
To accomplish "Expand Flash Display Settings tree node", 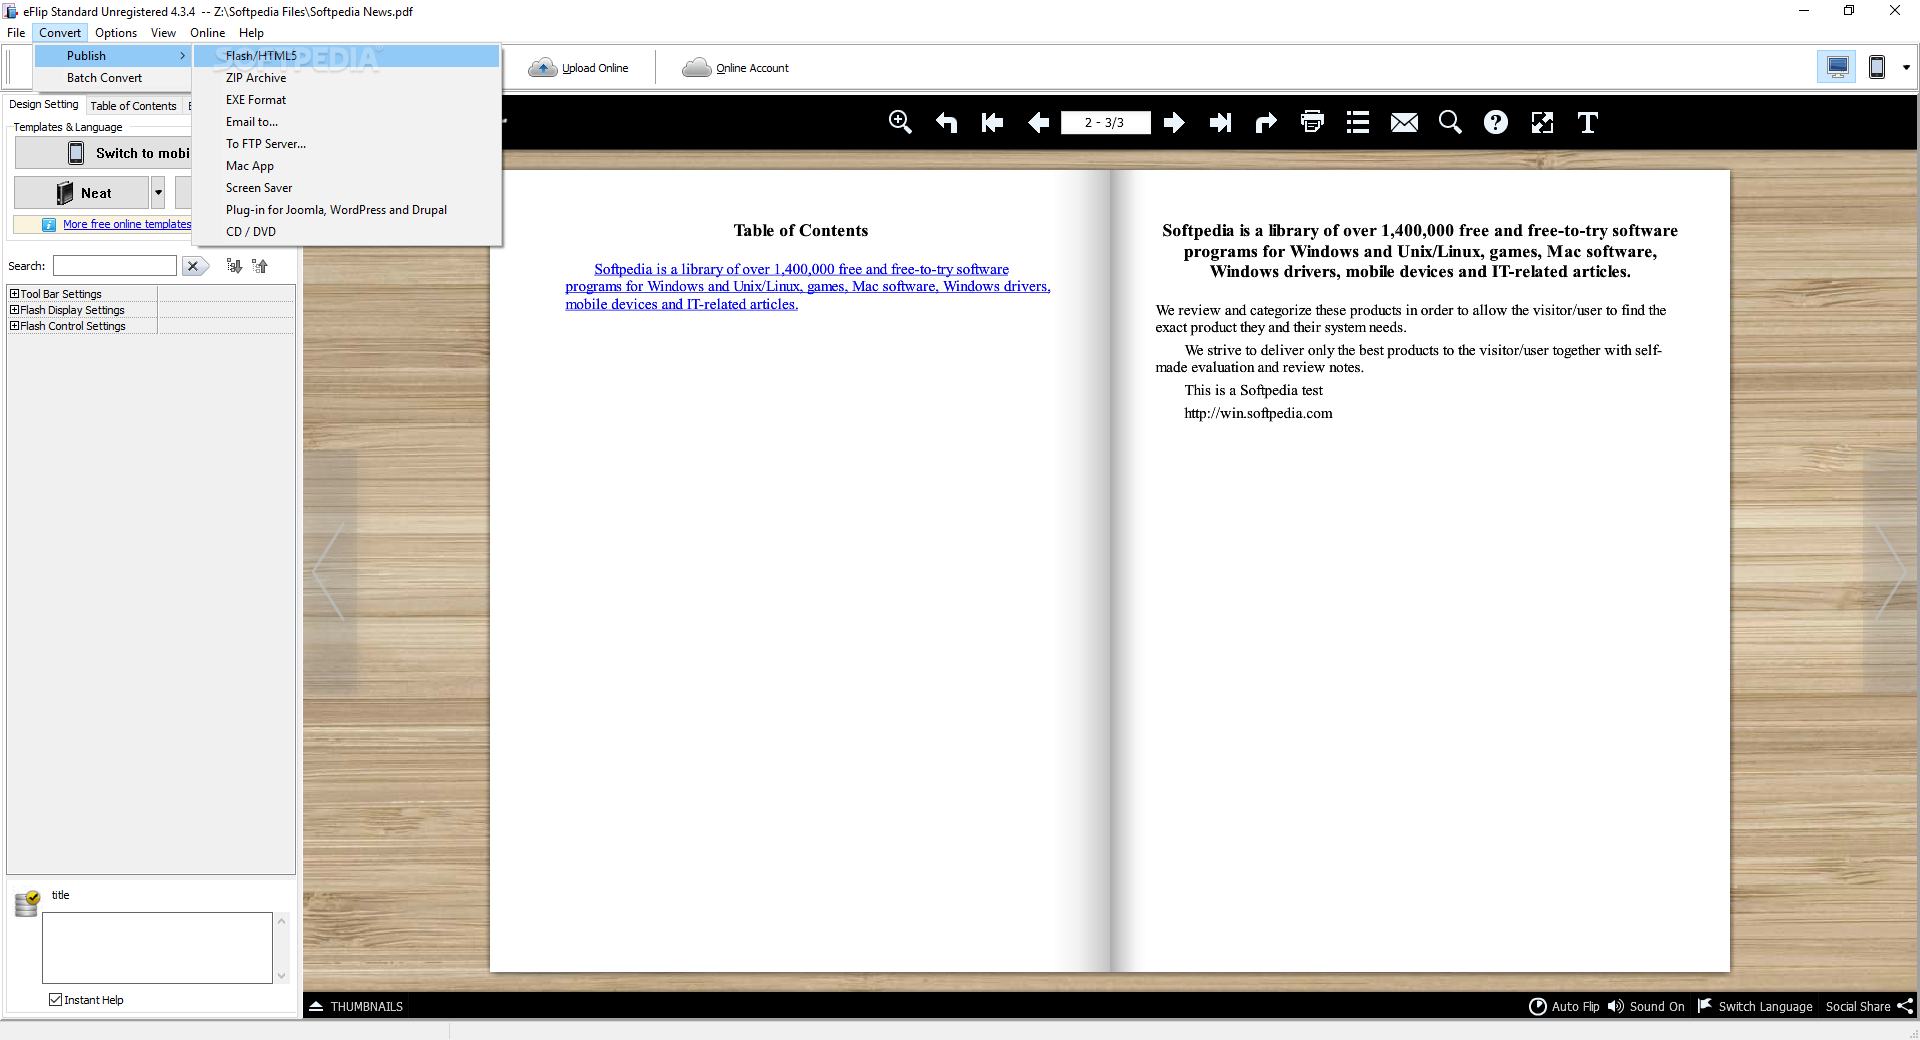I will click(x=15, y=310).
